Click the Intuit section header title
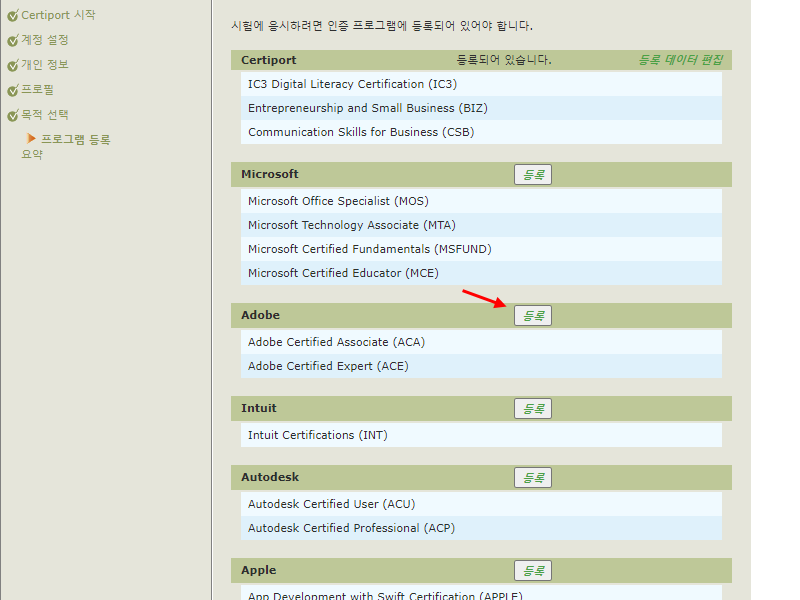This screenshot has width=800, height=600. (259, 408)
